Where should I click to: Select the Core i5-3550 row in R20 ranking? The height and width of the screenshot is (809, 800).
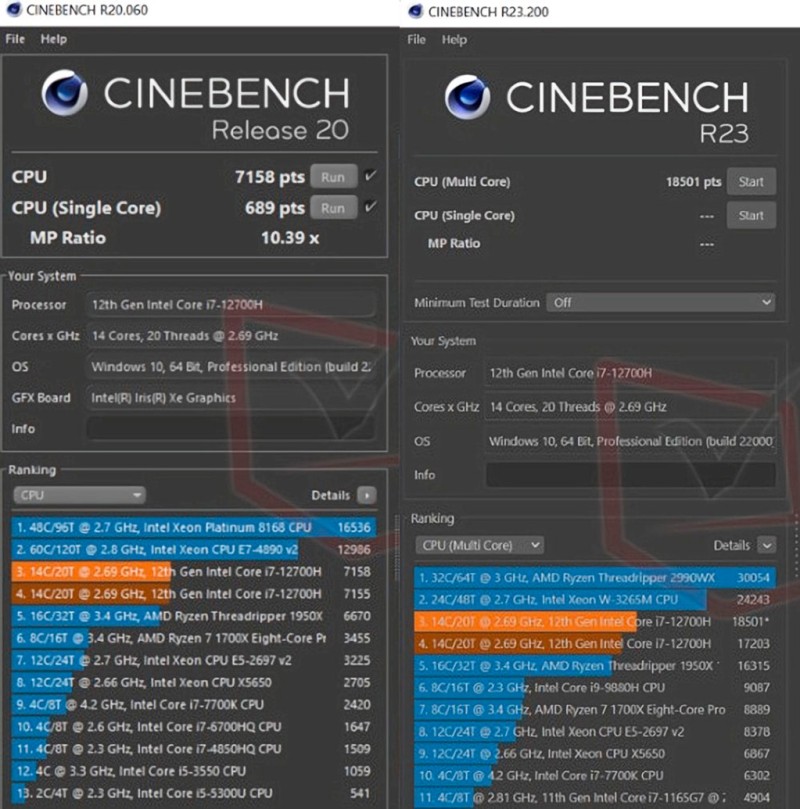click(x=193, y=771)
